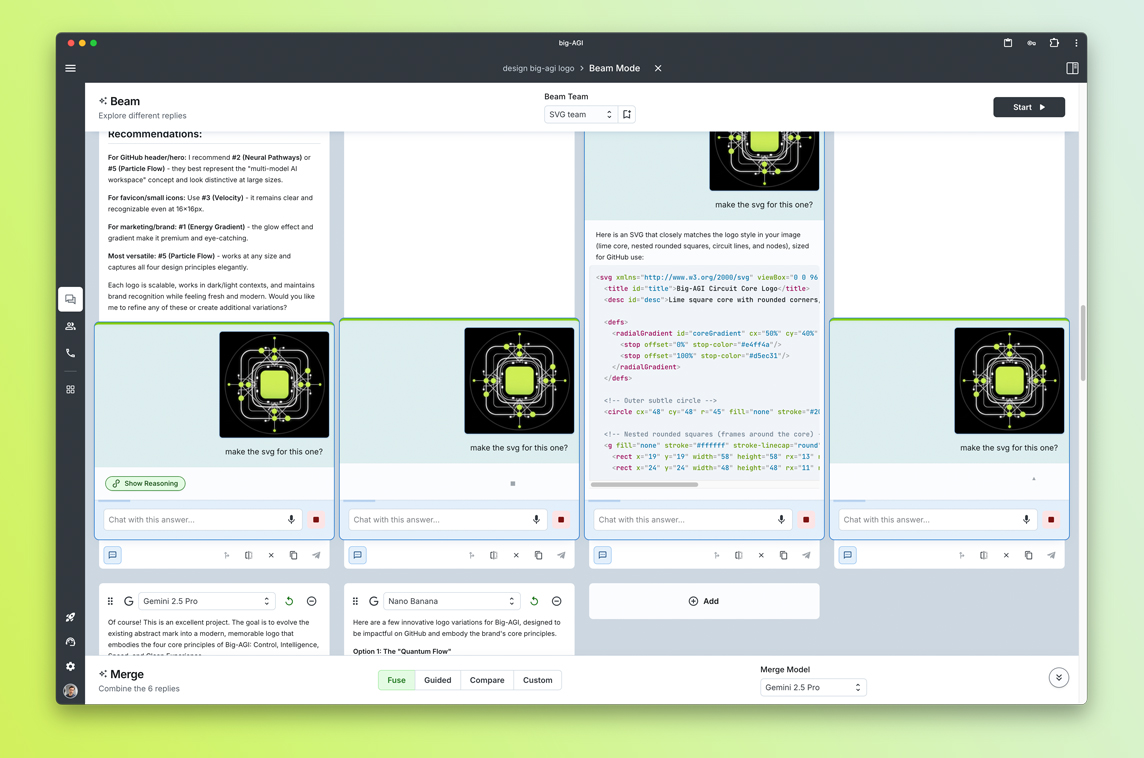Click the support headset icon in sidebar
Viewport: 1144px width, 758px height.
tap(70, 642)
